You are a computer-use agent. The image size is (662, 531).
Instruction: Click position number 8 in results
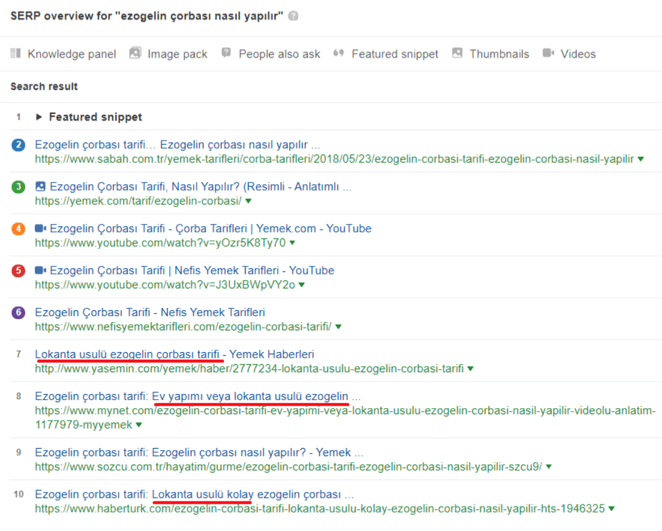19,396
